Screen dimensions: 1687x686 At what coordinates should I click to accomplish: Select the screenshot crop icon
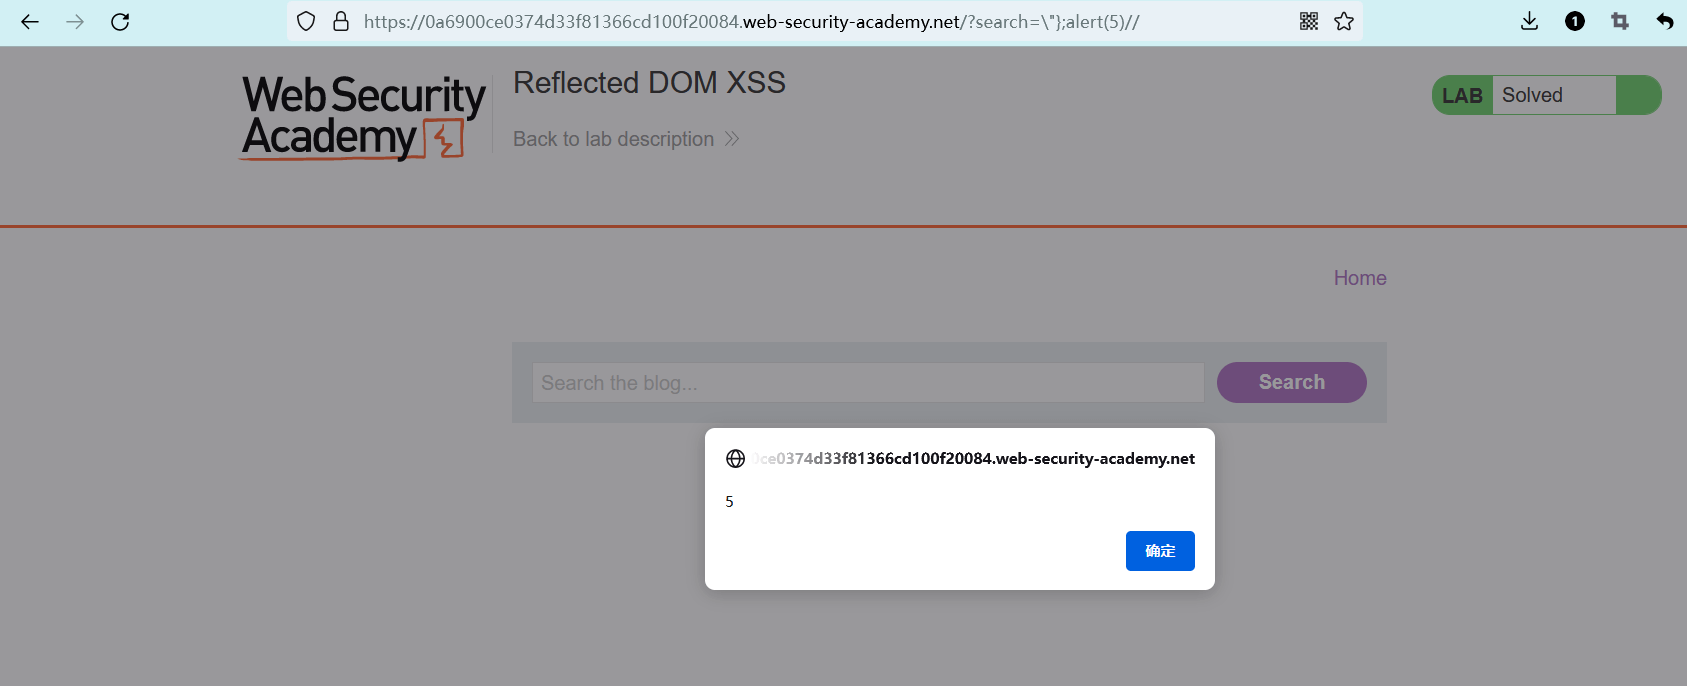(x=1620, y=22)
